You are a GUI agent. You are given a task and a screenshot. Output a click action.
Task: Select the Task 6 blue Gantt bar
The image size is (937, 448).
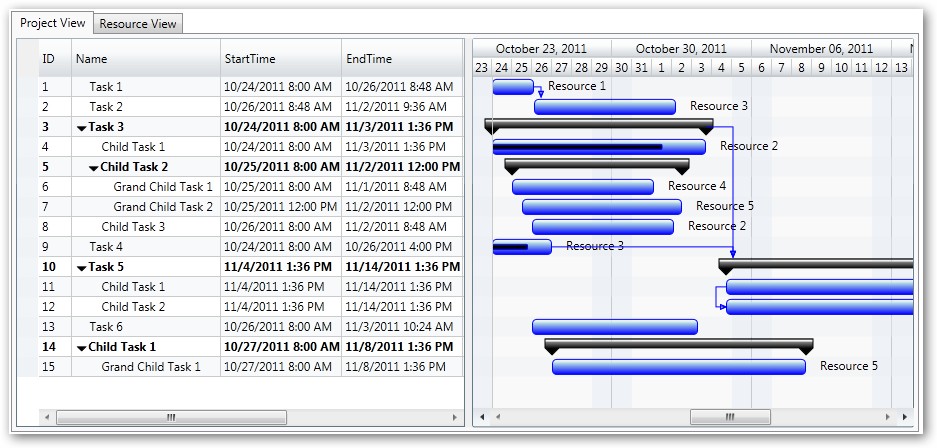click(x=614, y=327)
